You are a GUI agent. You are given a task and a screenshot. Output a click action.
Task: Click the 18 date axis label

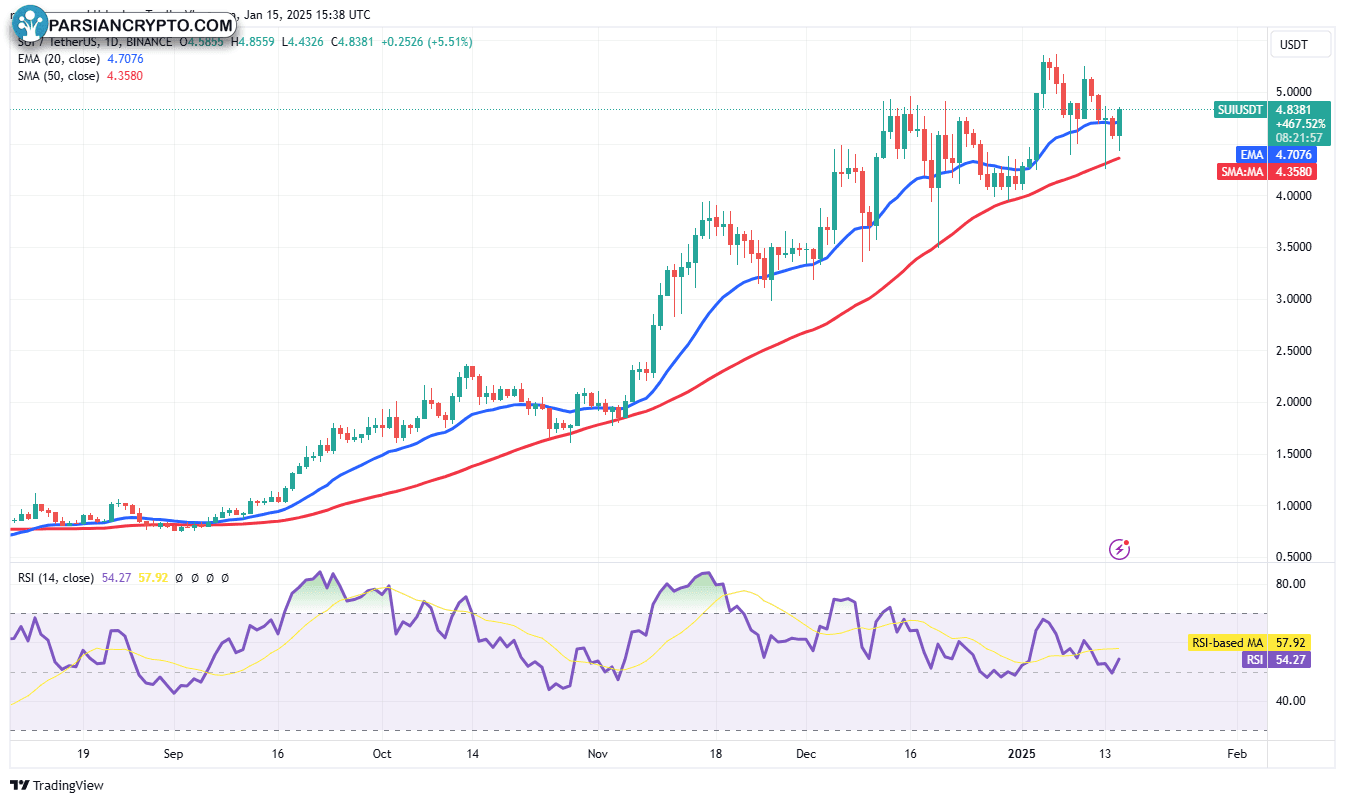tap(716, 754)
